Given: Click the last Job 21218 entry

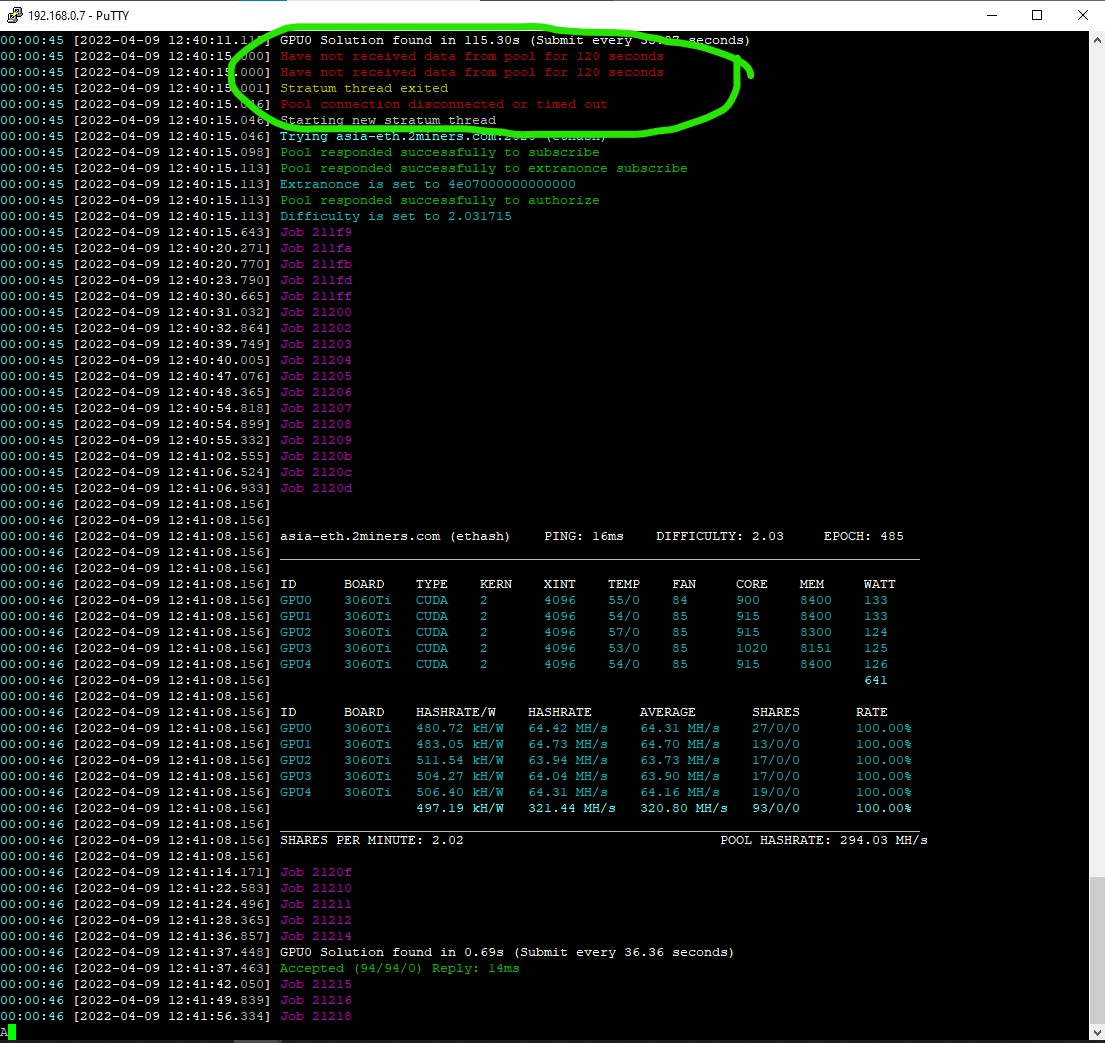Looking at the screenshot, I should (316, 1016).
